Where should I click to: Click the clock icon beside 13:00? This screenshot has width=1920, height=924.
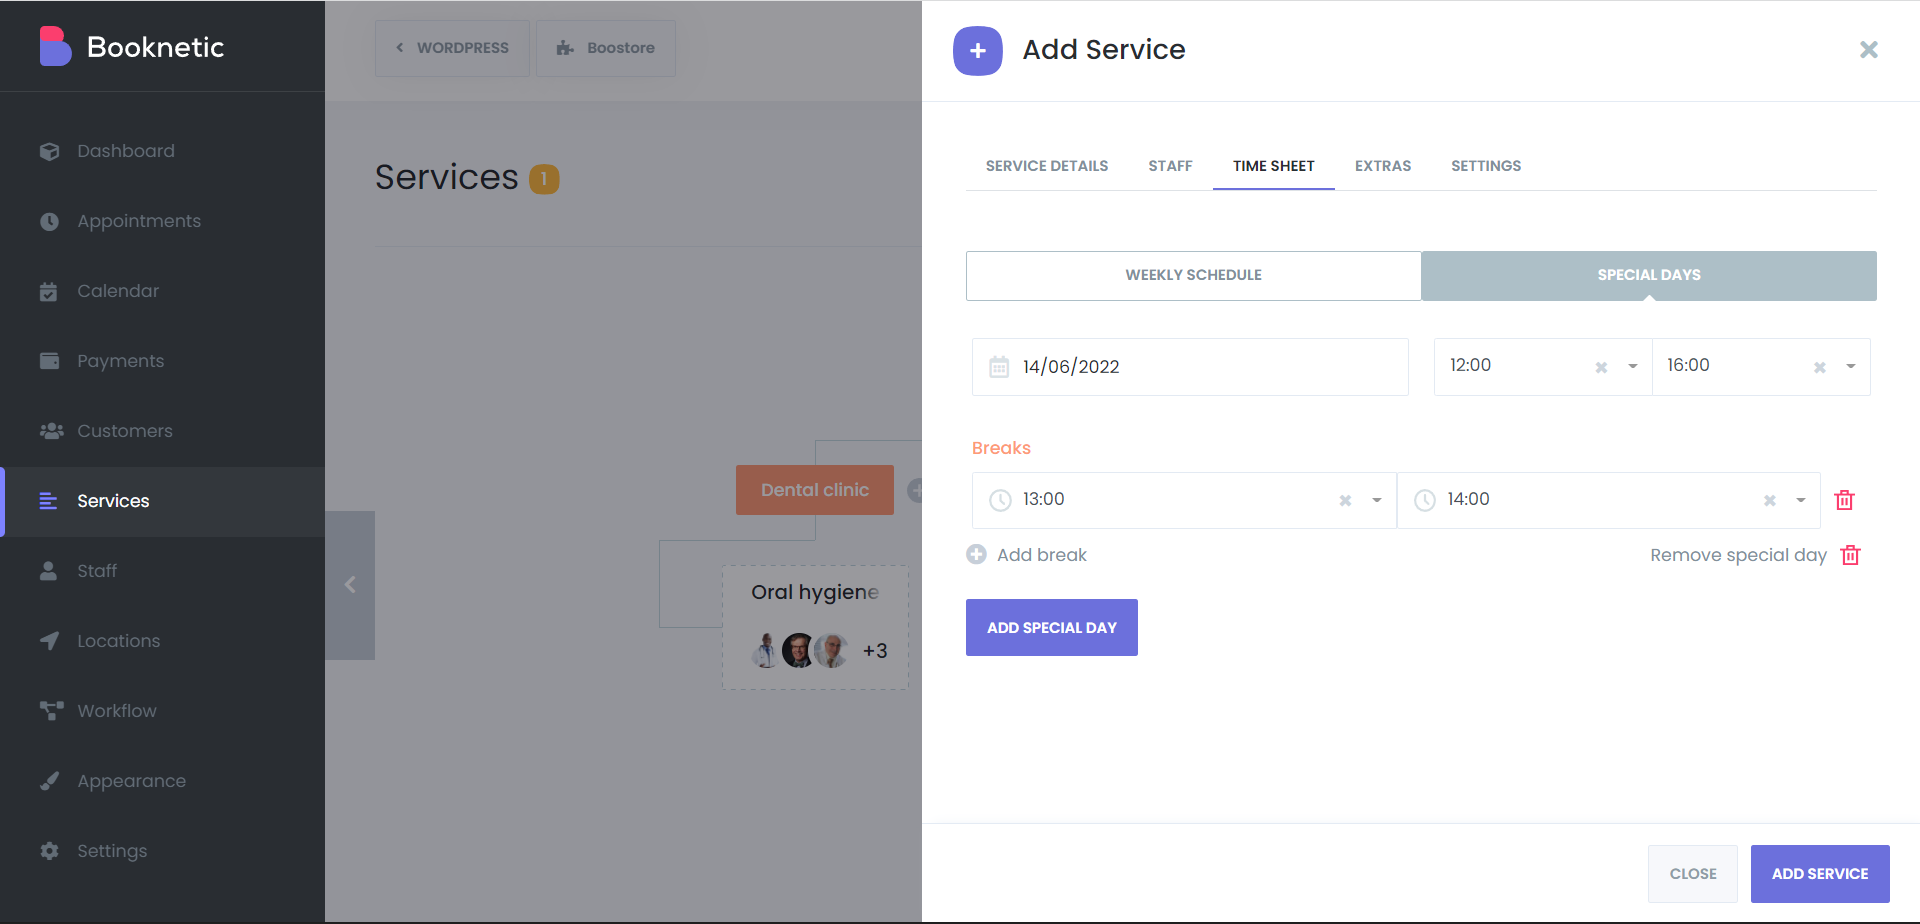[x=1000, y=500]
